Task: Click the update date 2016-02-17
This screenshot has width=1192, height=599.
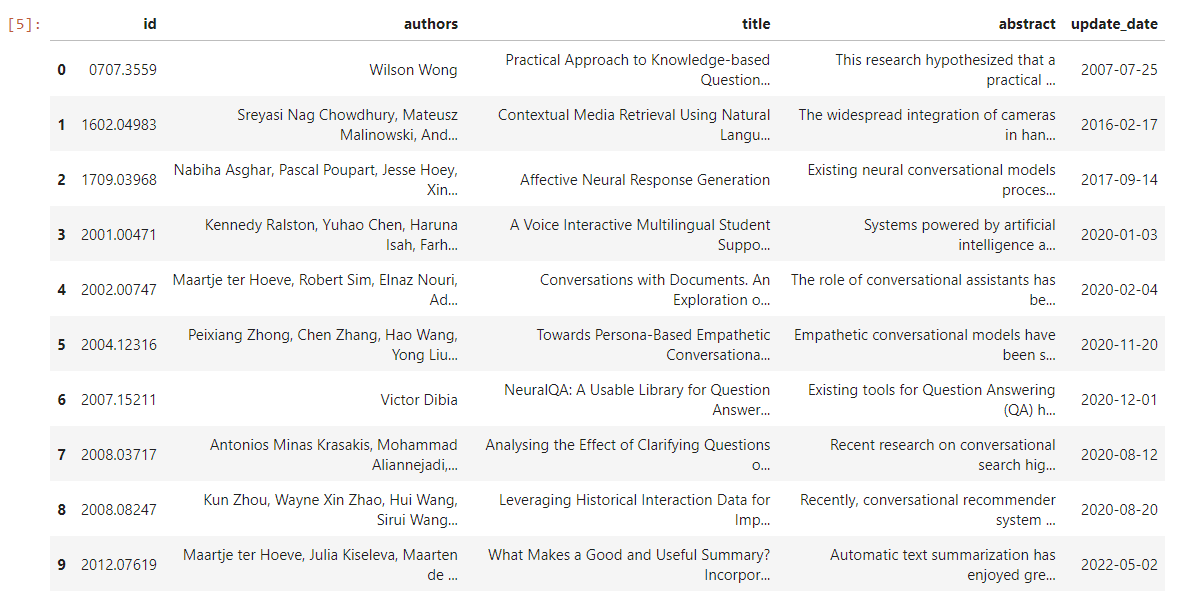Action: point(1119,125)
